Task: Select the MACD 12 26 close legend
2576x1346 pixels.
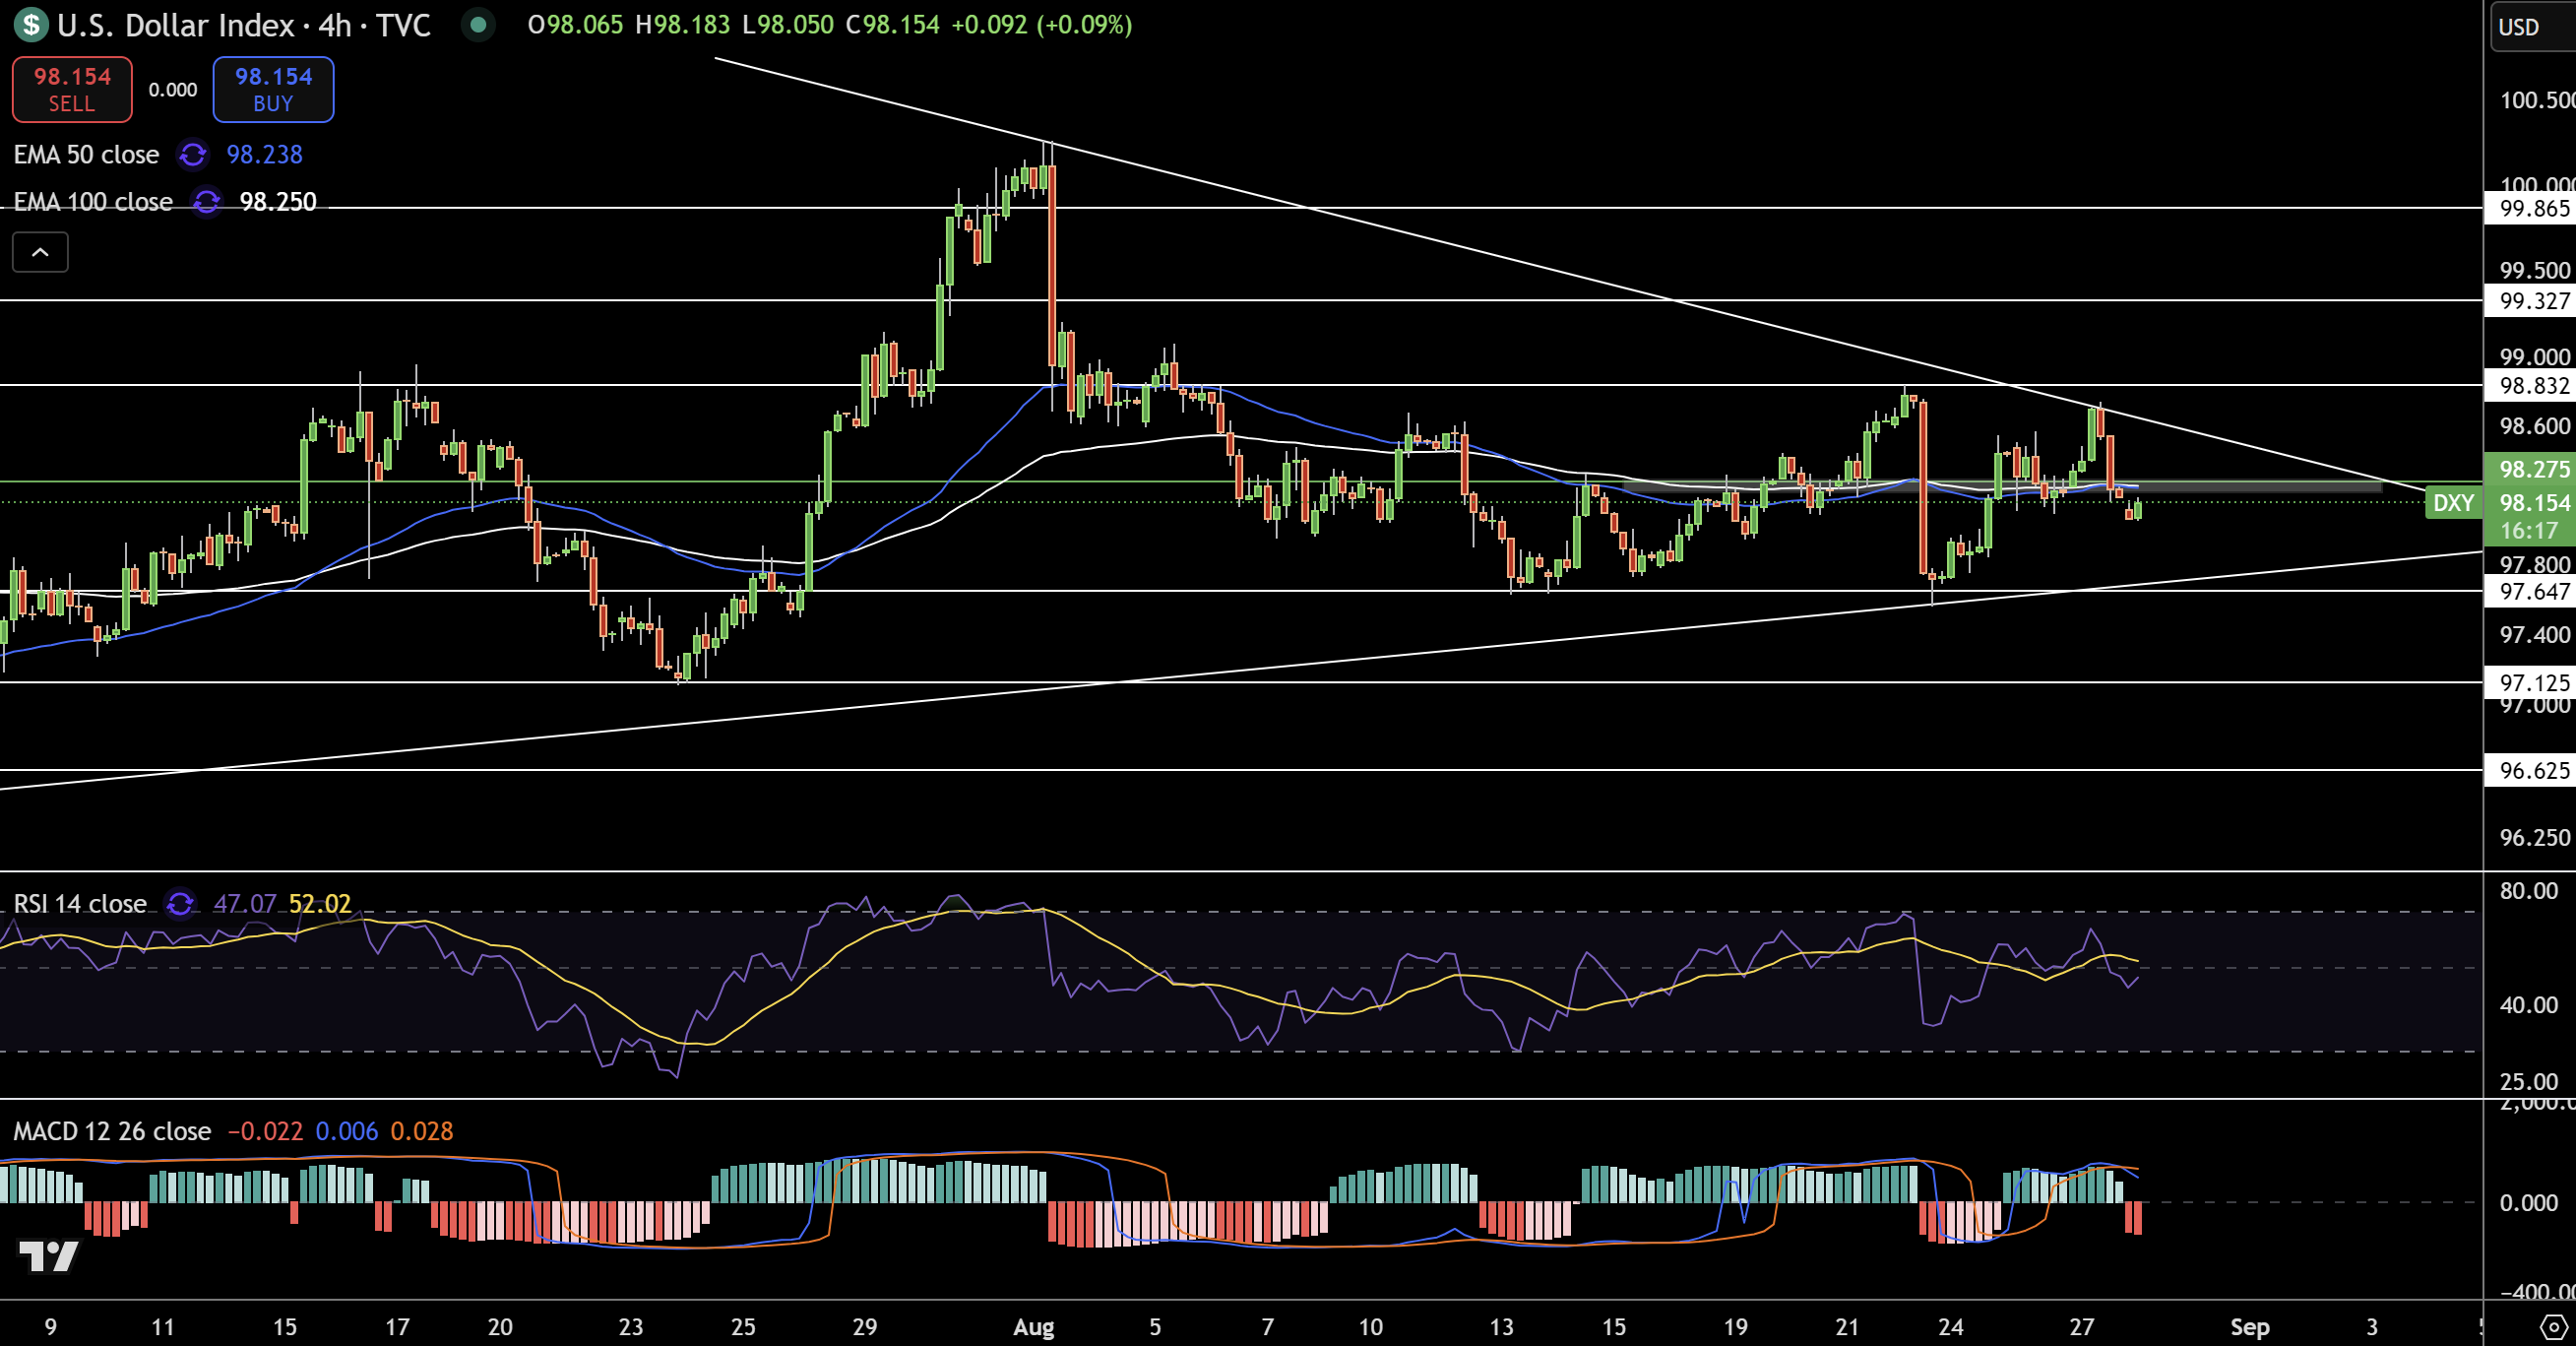Action: coord(112,1131)
